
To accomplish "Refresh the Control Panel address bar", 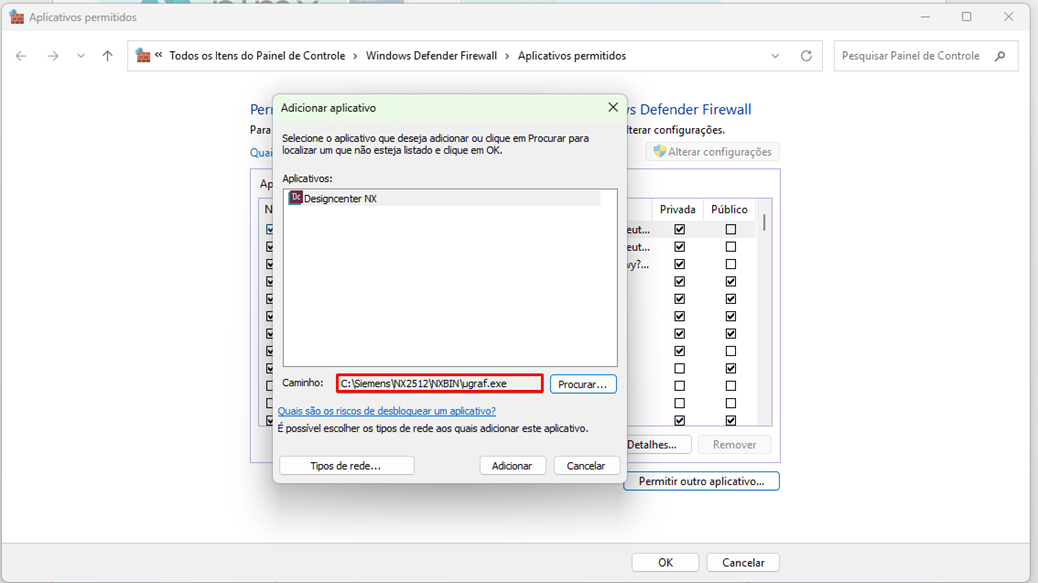I will (x=806, y=56).
